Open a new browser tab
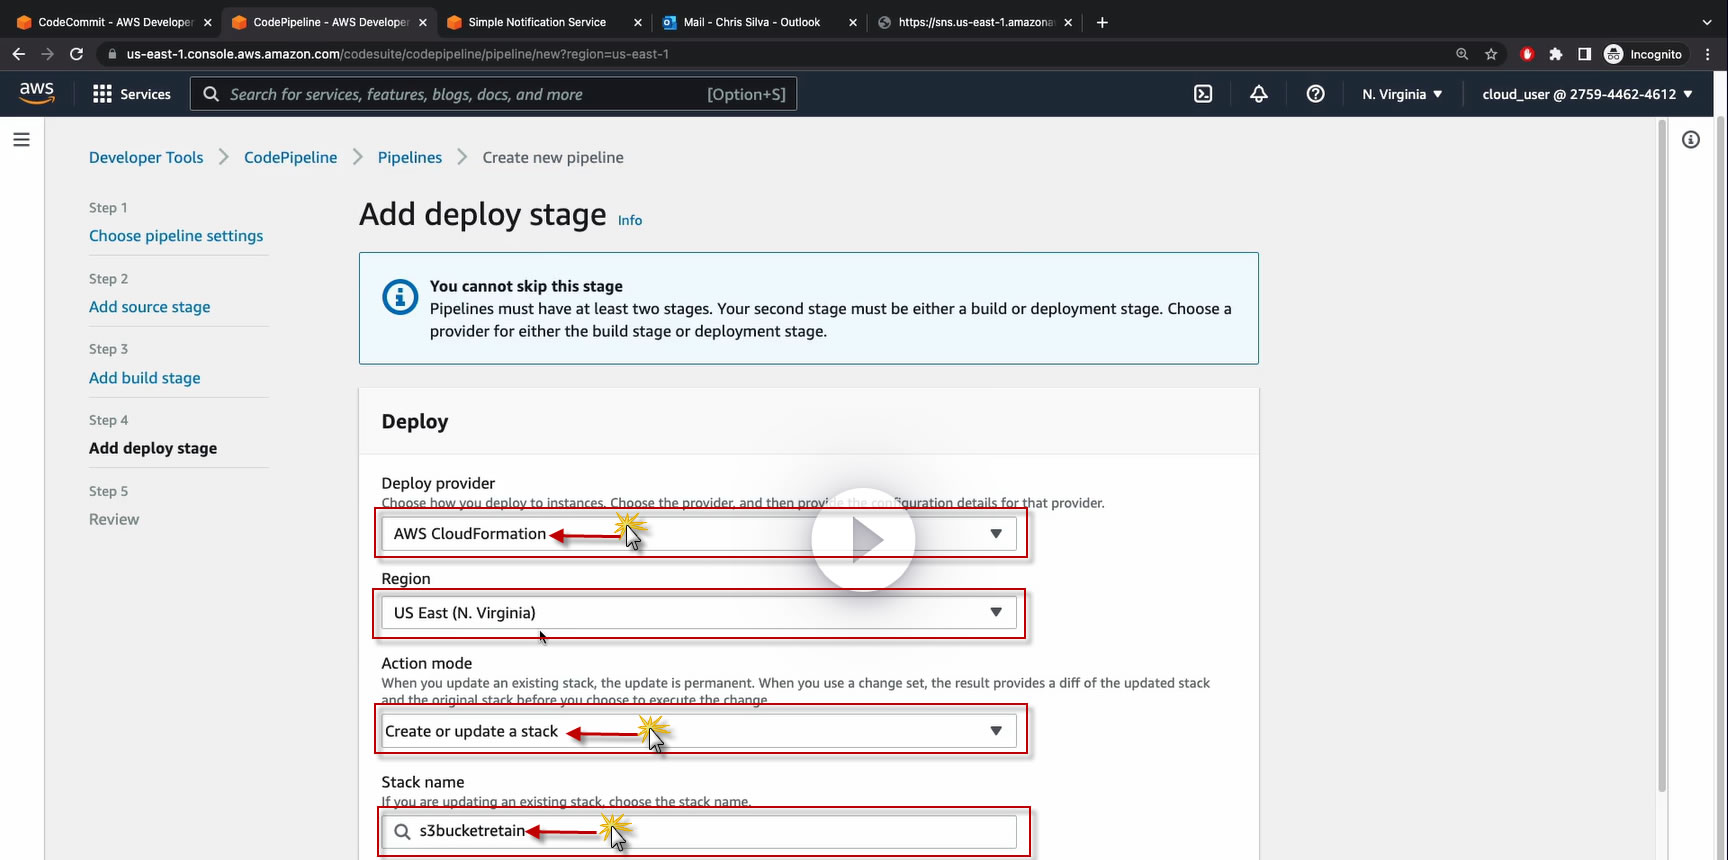1728x860 pixels. pos(1102,22)
